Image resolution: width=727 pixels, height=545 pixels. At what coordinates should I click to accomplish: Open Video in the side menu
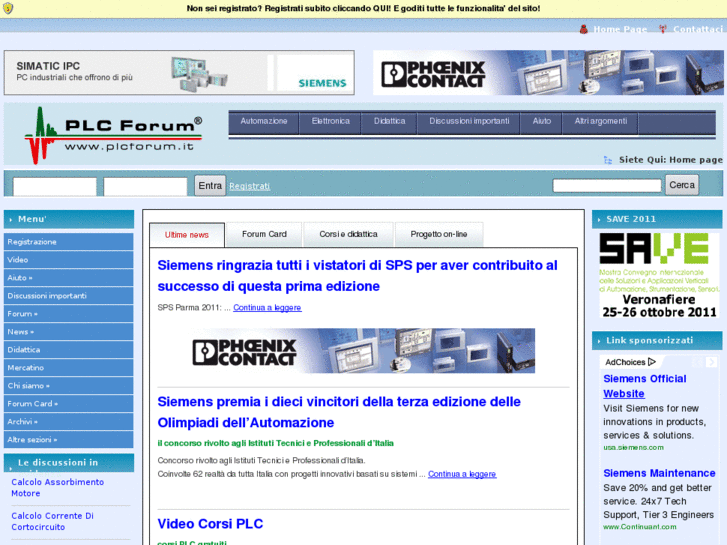pyautogui.click(x=69, y=260)
